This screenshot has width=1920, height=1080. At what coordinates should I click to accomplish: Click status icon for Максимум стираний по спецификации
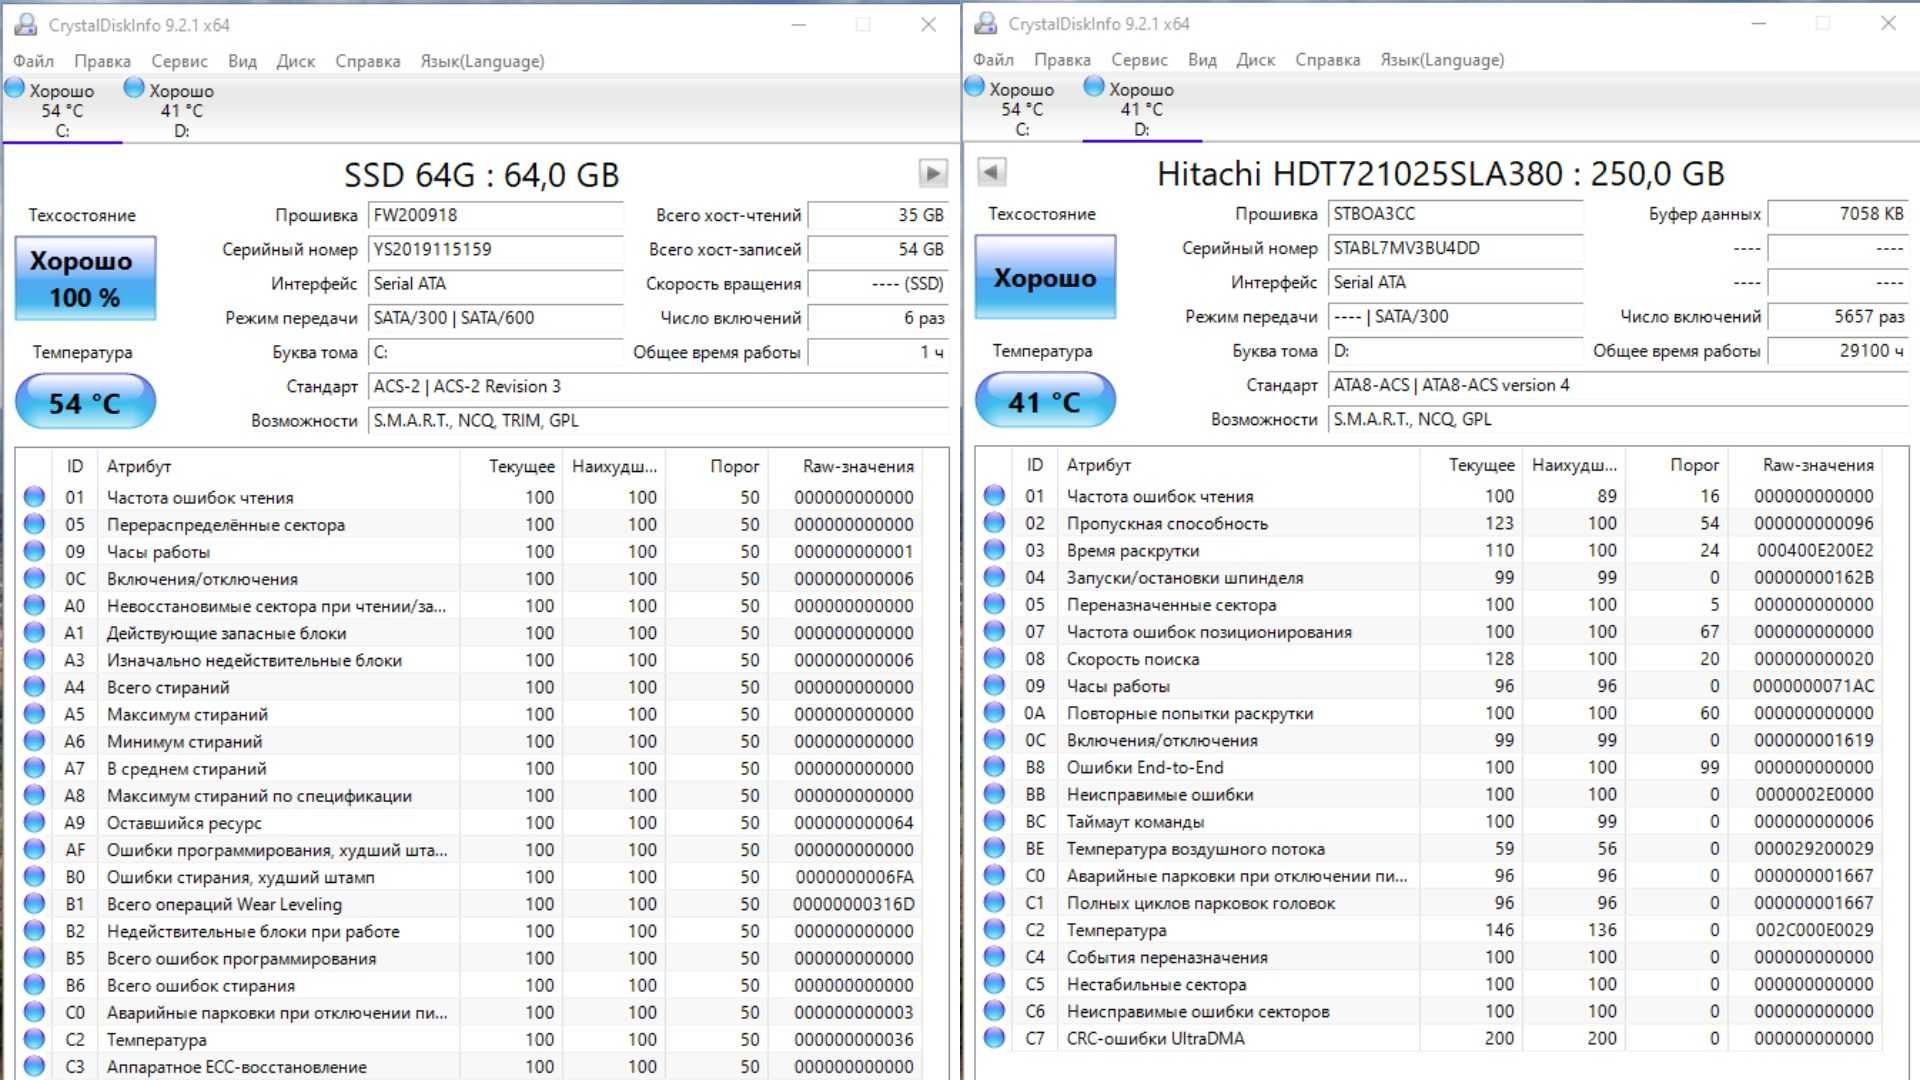click(x=34, y=795)
